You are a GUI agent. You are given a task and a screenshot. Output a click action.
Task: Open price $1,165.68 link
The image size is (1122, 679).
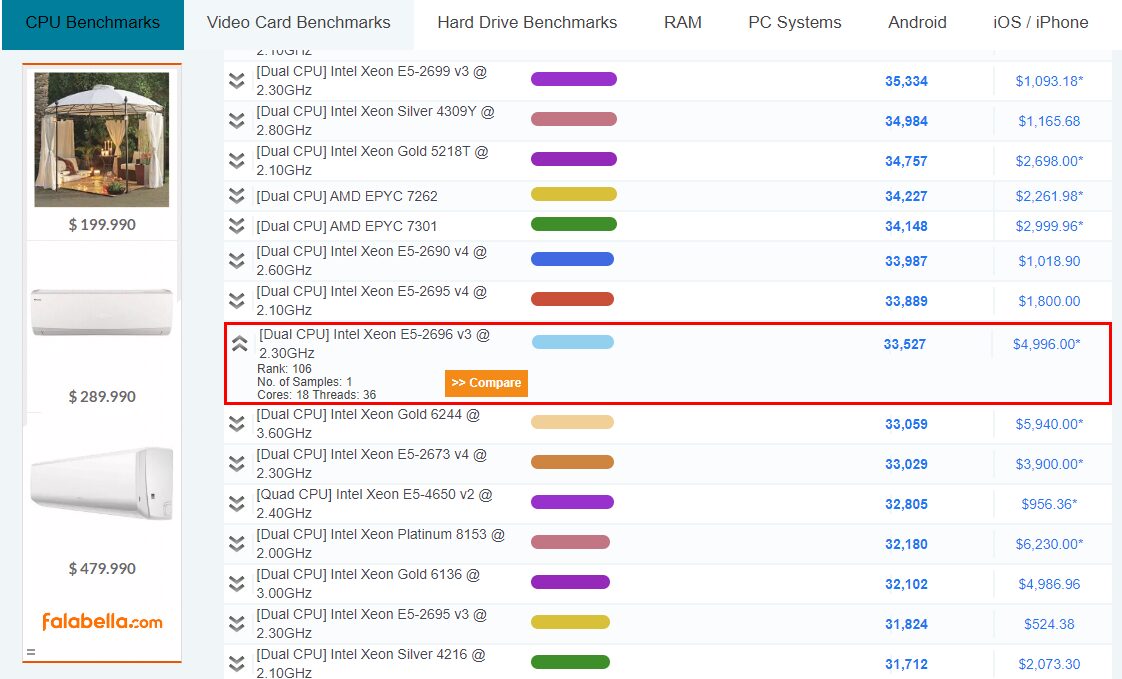pyautogui.click(x=1049, y=122)
